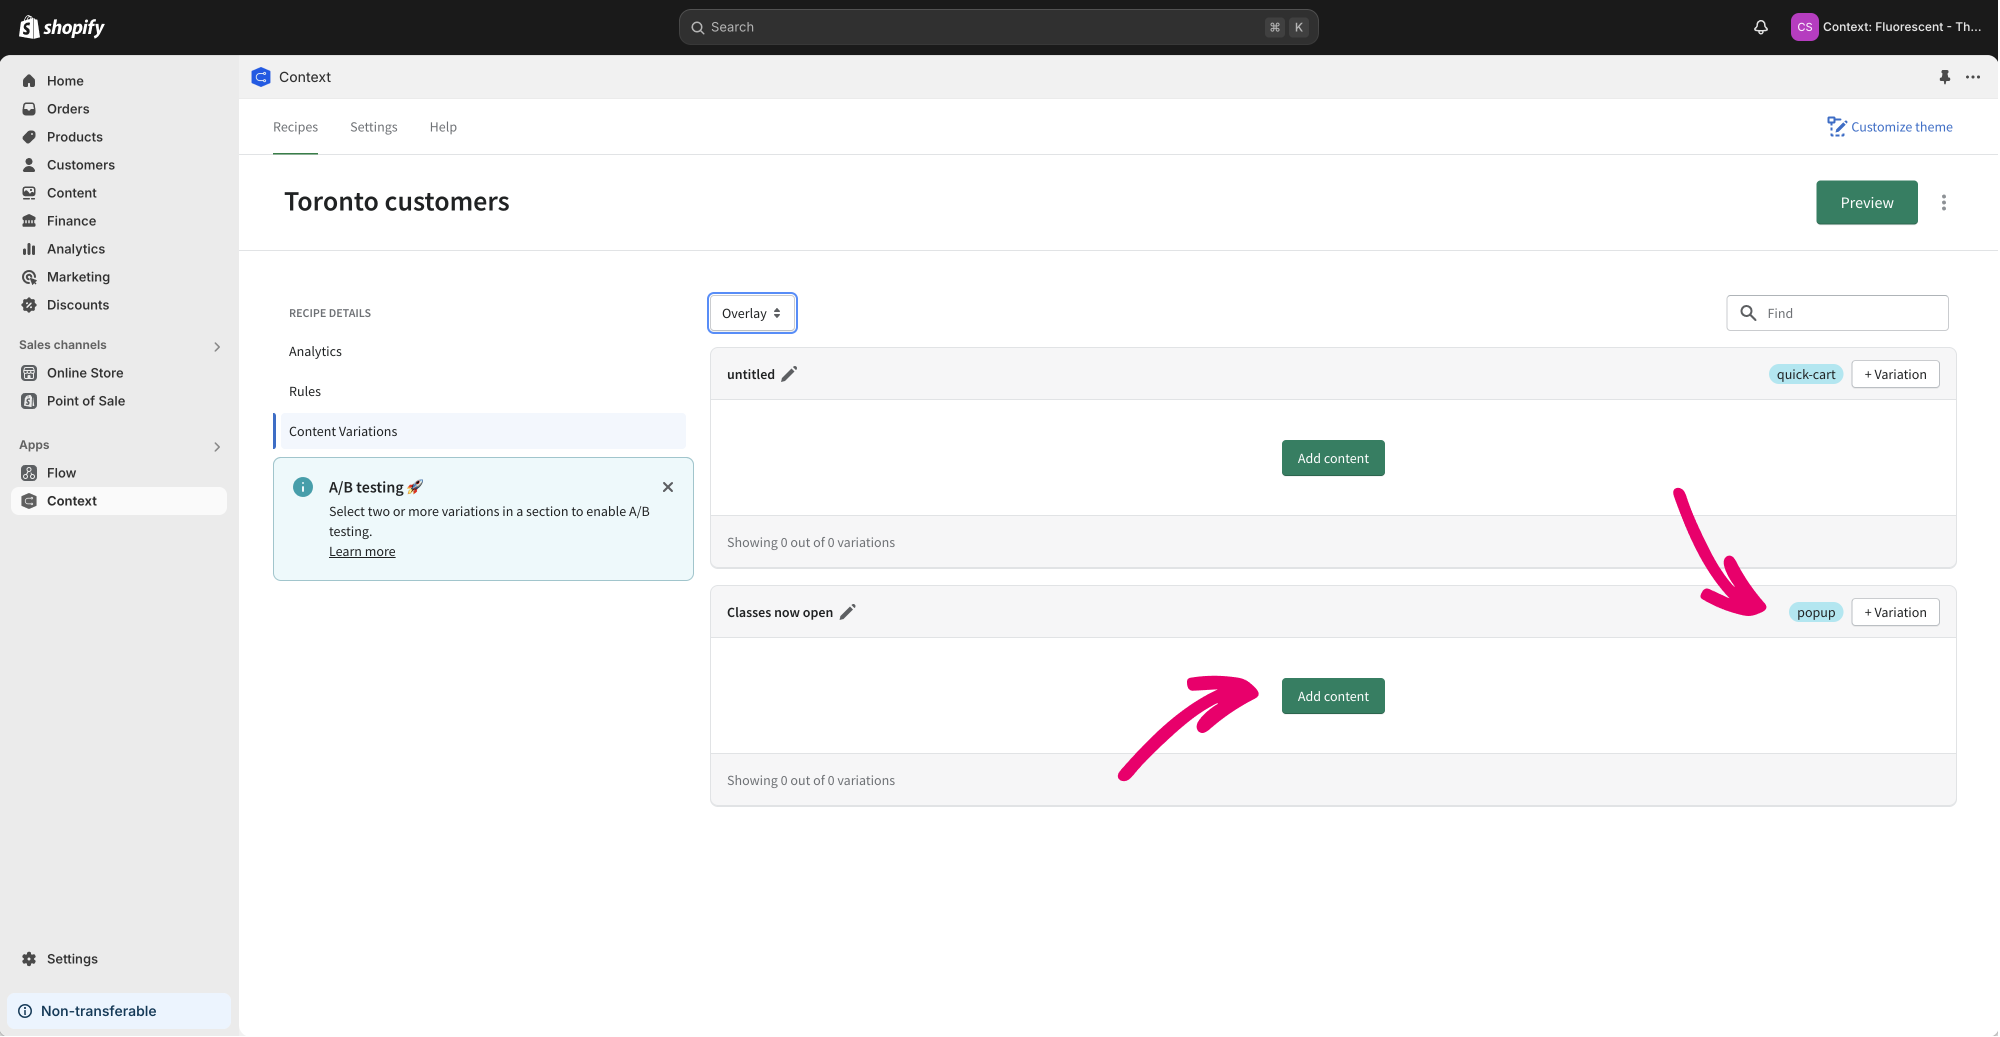This screenshot has width=2000, height=1037.
Task: Open the vertical three-dot menu beside Preview
Action: tap(1943, 203)
